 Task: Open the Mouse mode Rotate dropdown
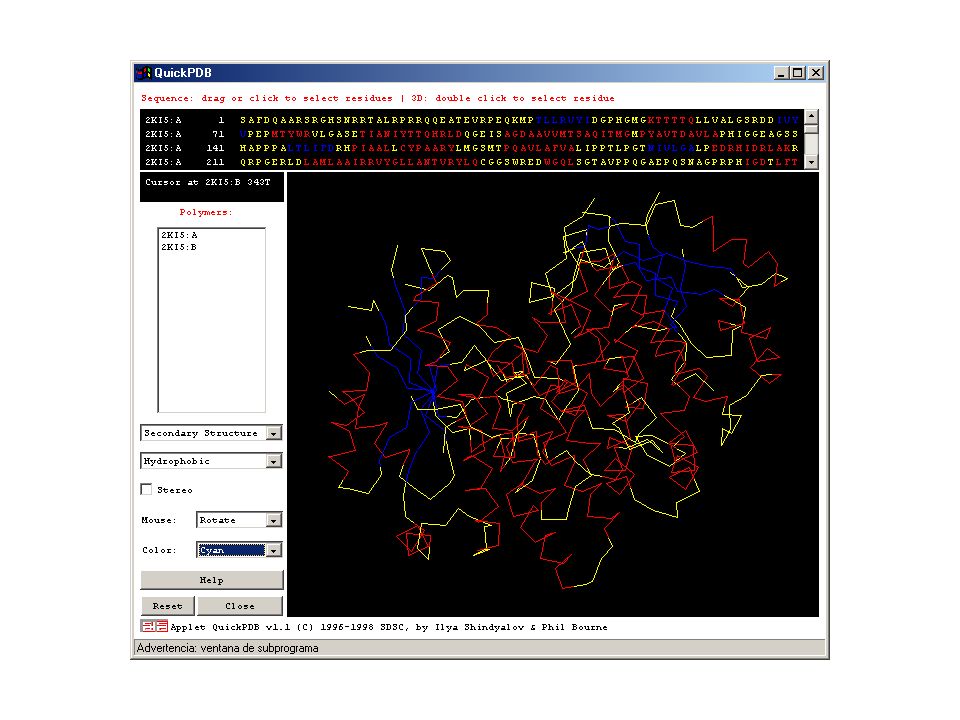239,520
